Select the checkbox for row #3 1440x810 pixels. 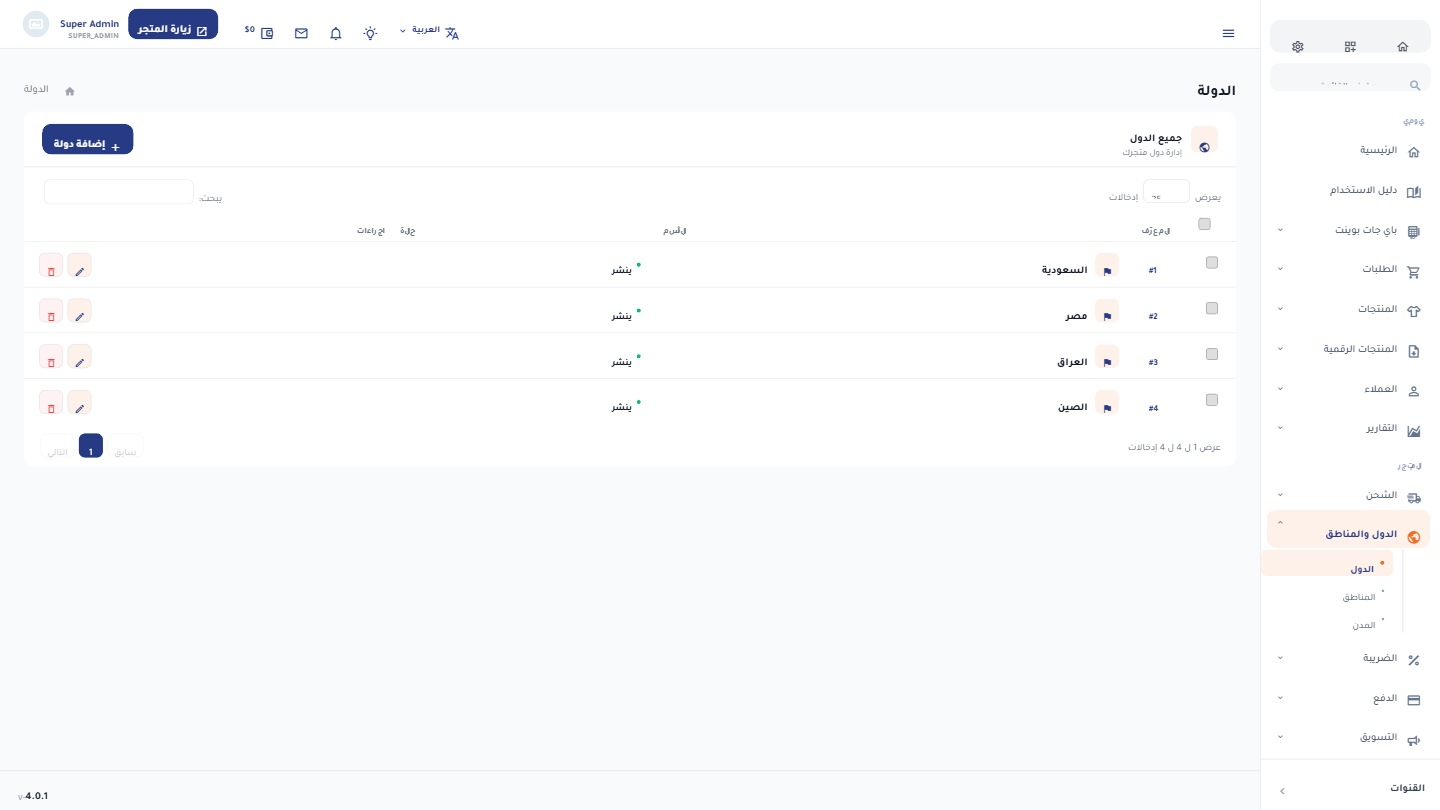pos(1212,354)
